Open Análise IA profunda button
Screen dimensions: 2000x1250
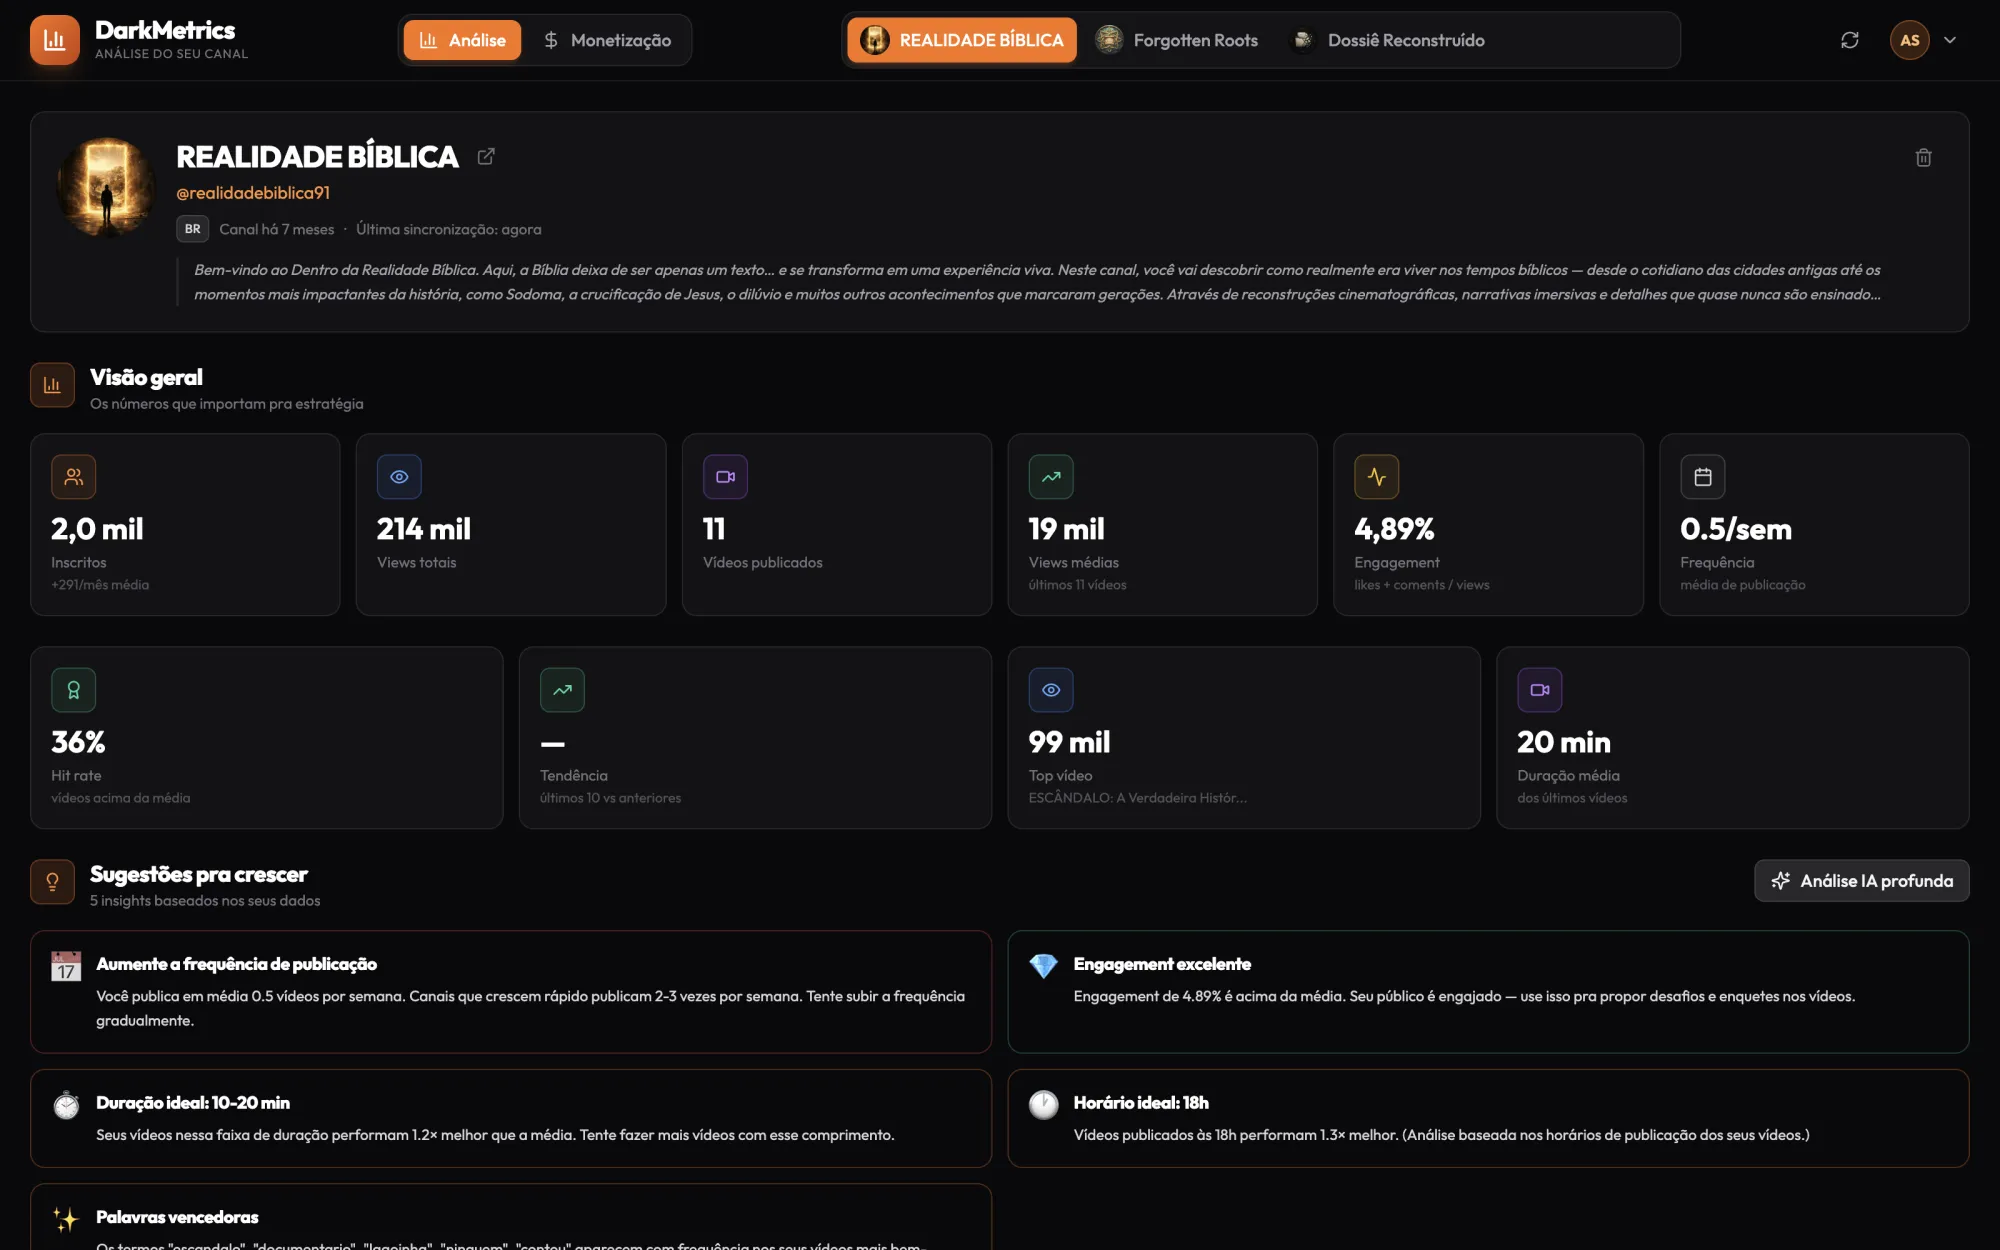click(1861, 881)
